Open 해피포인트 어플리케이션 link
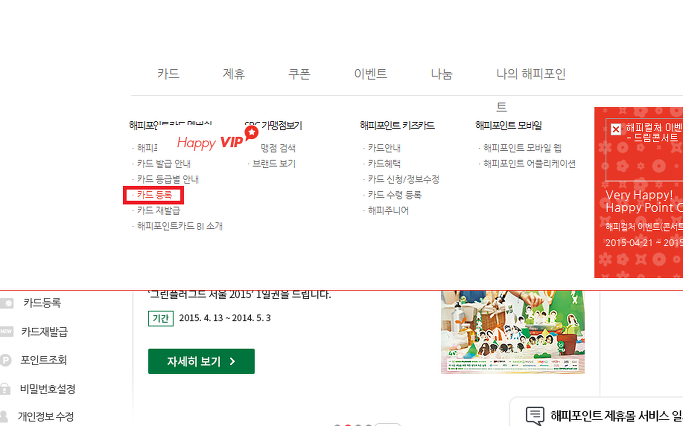 pos(529,164)
